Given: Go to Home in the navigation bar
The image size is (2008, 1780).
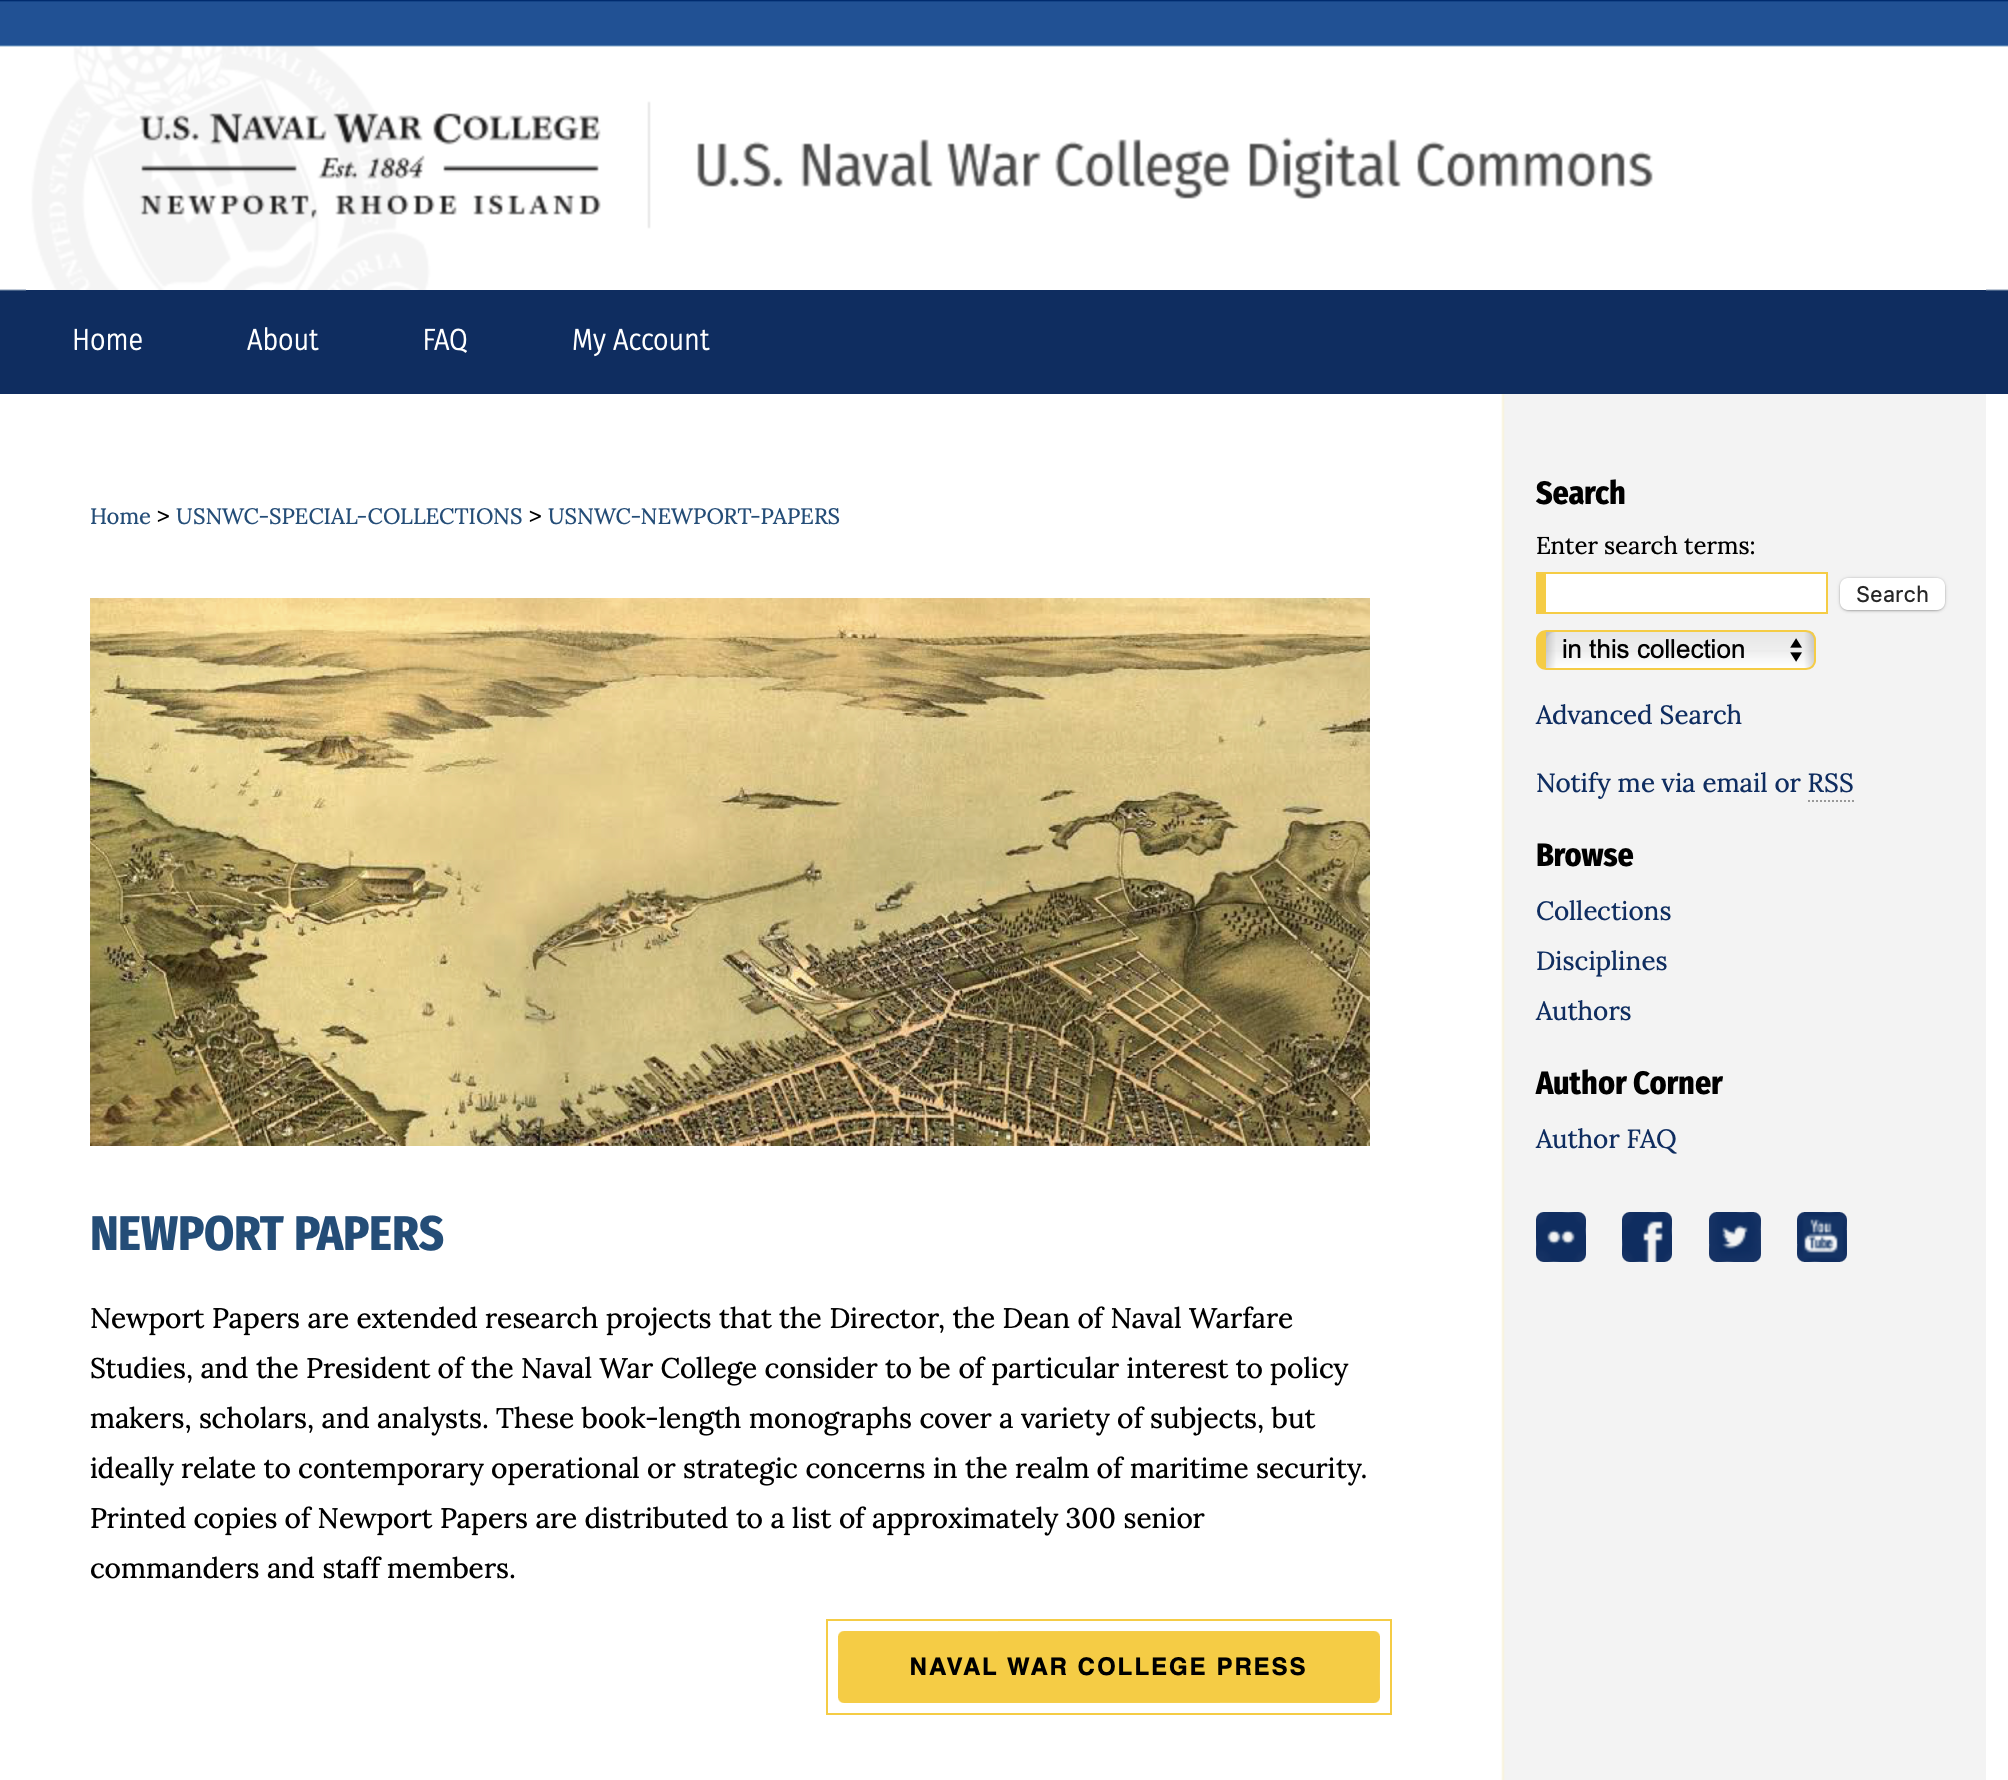Looking at the screenshot, I should pyautogui.click(x=108, y=341).
